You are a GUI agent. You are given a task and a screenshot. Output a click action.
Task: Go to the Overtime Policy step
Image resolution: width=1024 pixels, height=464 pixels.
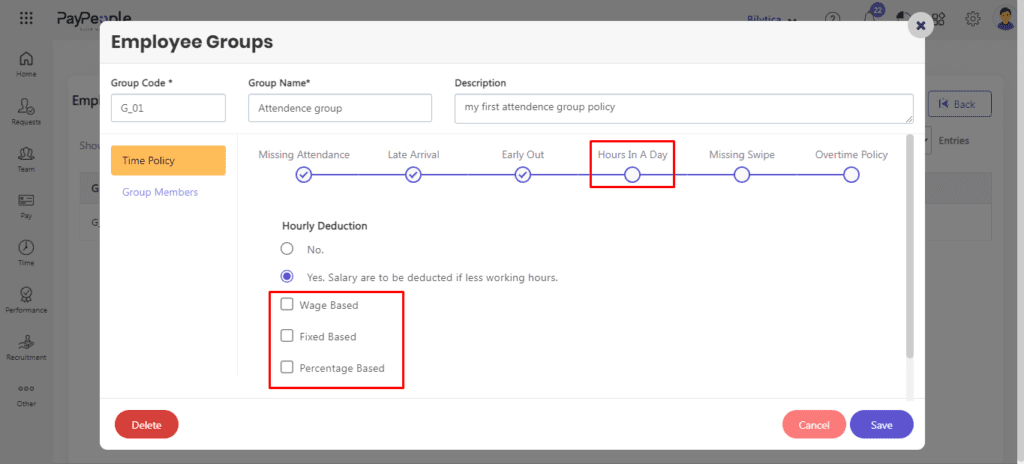pos(851,174)
